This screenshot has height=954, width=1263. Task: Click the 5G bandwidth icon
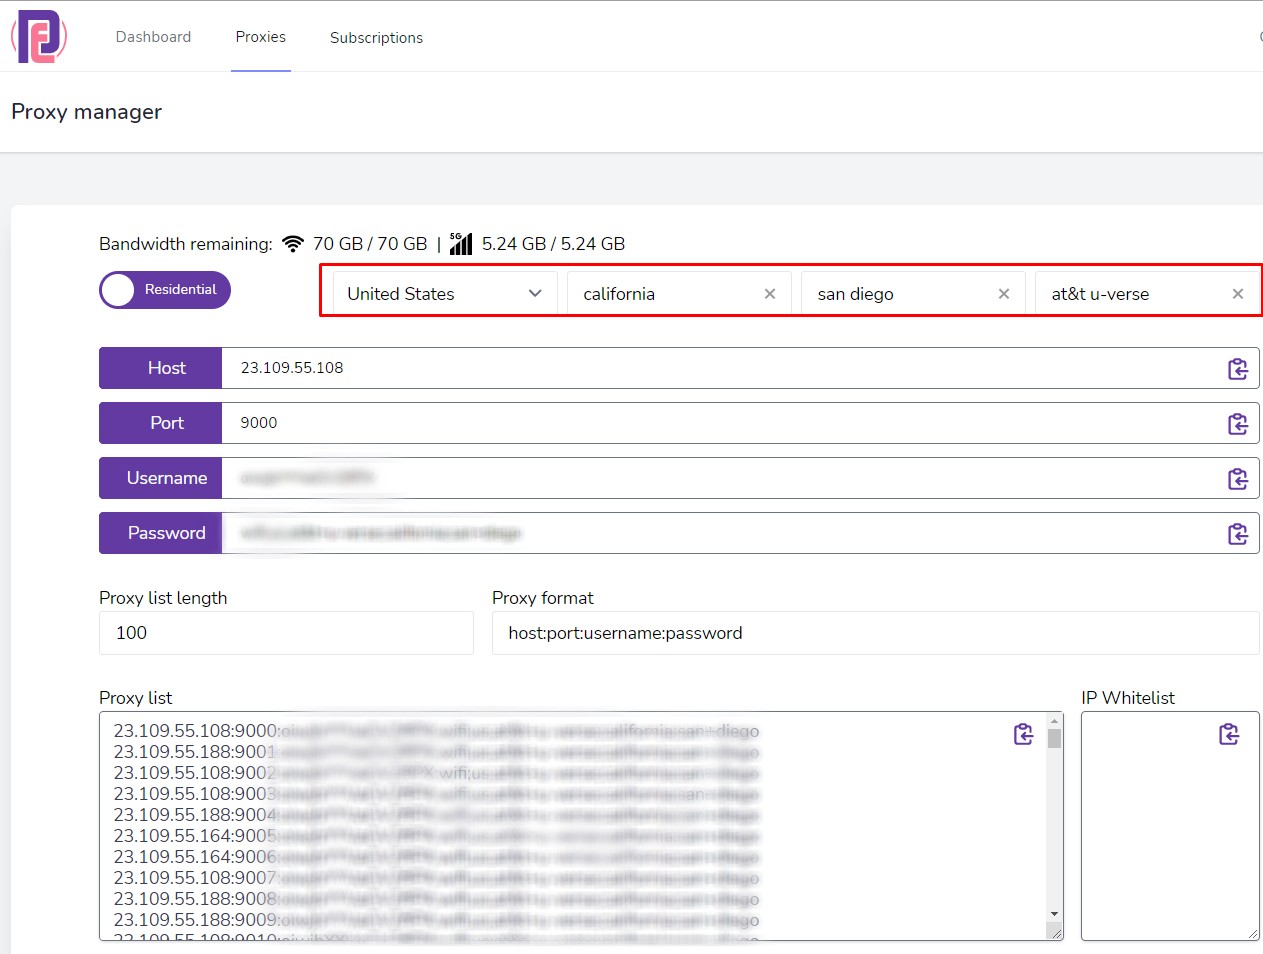pyautogui.click(x=460, y=243)
